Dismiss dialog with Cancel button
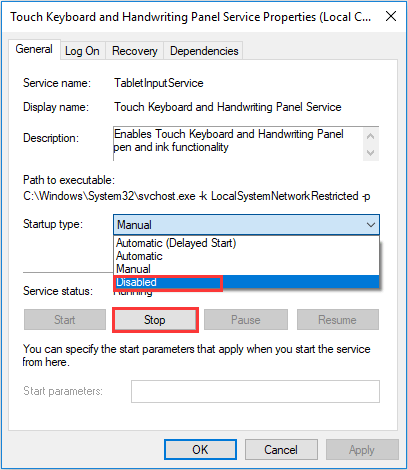This screenshot has width=408, height=470. (x=281, y=450)
